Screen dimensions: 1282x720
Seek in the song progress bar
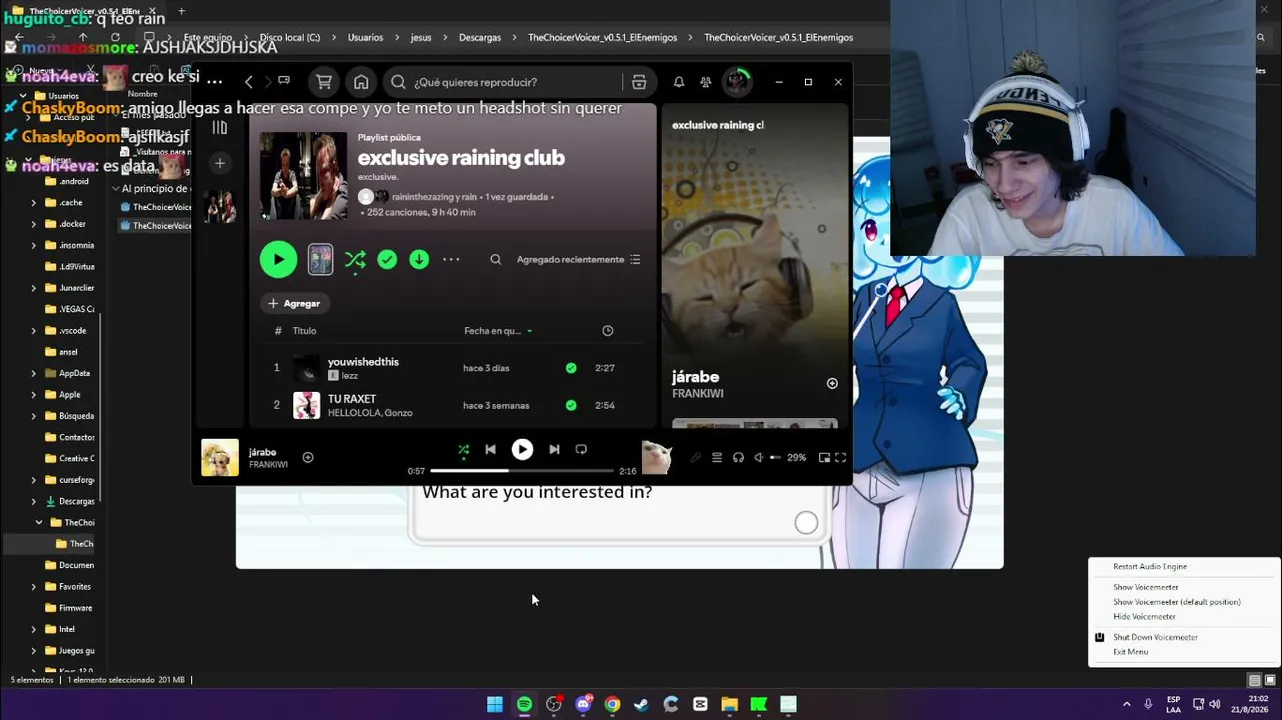click(x=522, y=470)
